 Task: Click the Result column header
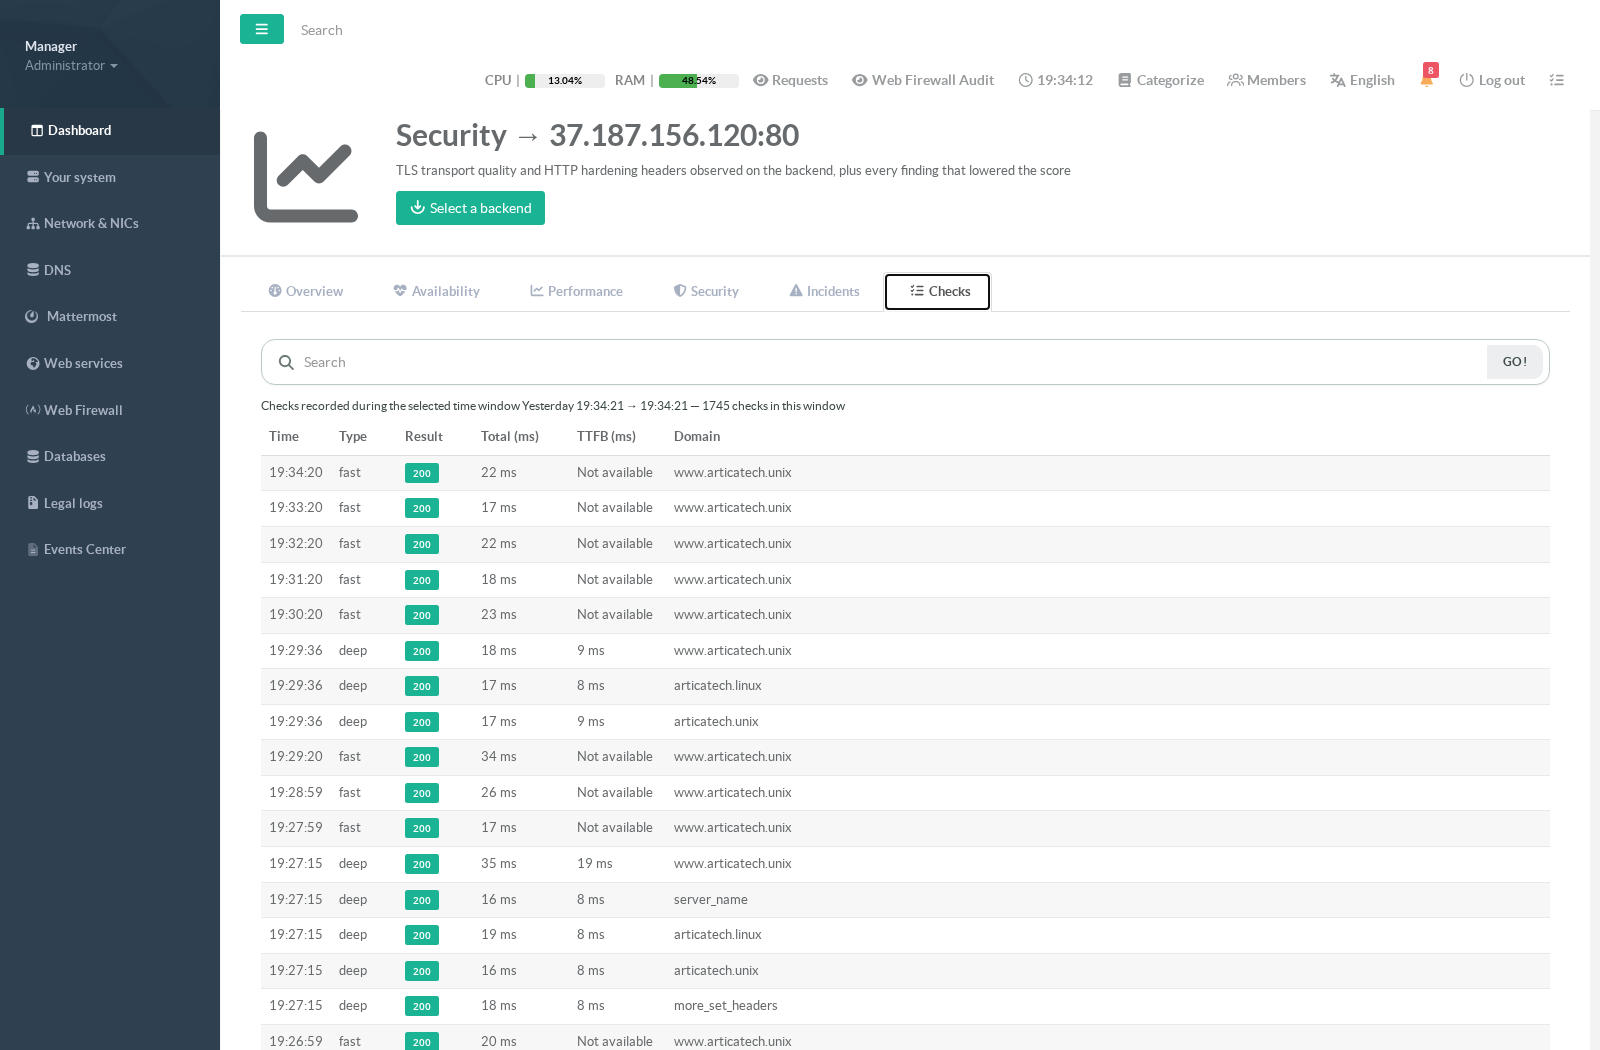pos(424,436)
